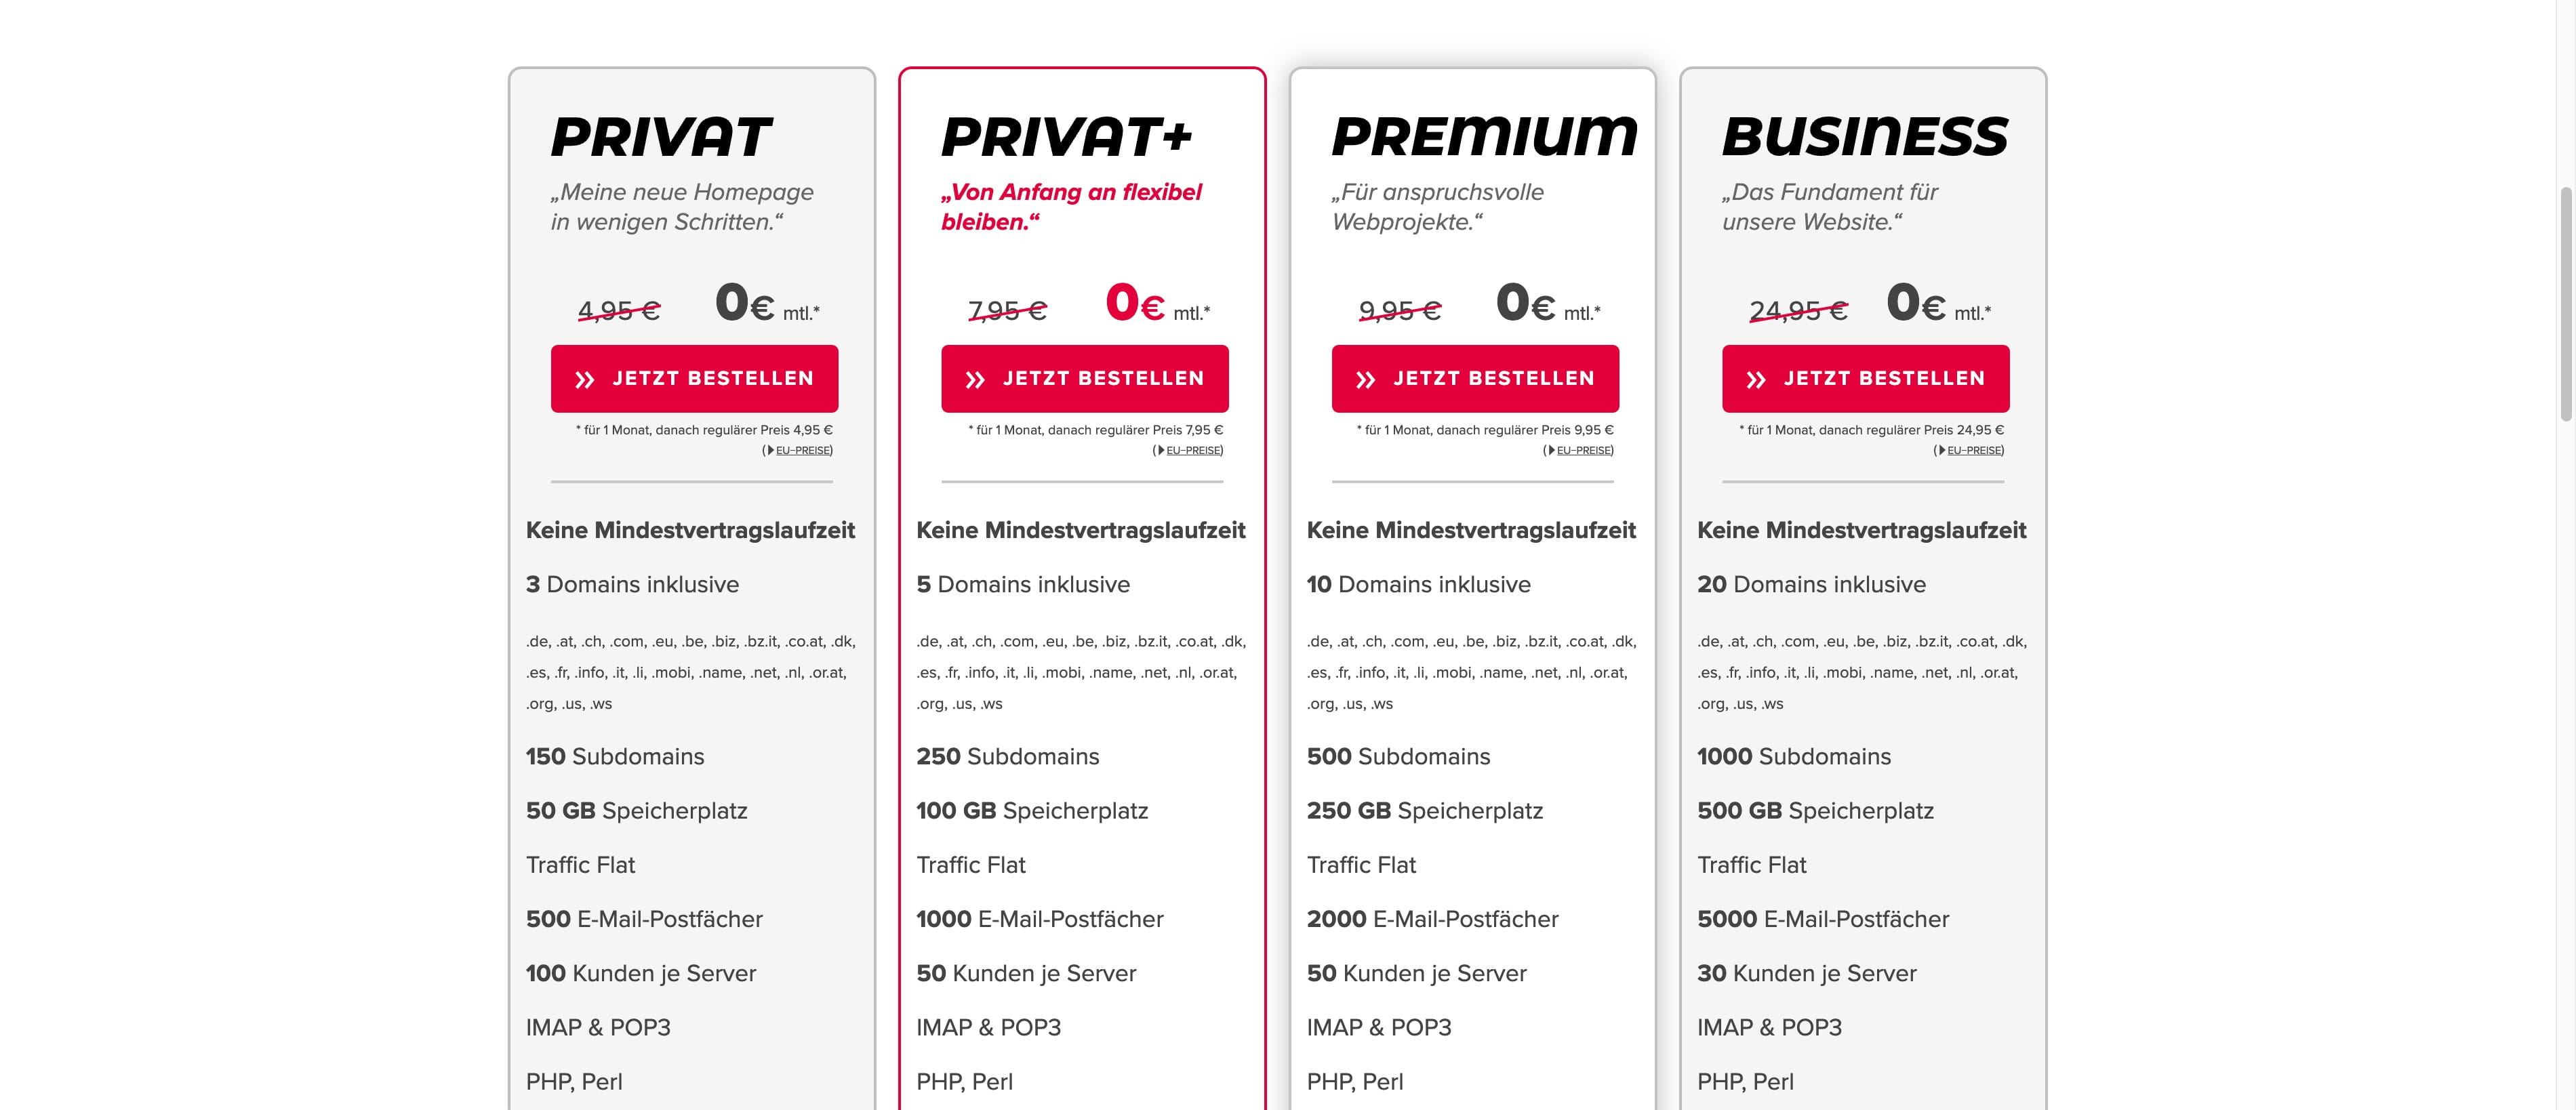Expand the triangle arrow beside Premium EU-PREISE
The width and height of the screenshot is (2576, 1110).
pos(1551,450)
